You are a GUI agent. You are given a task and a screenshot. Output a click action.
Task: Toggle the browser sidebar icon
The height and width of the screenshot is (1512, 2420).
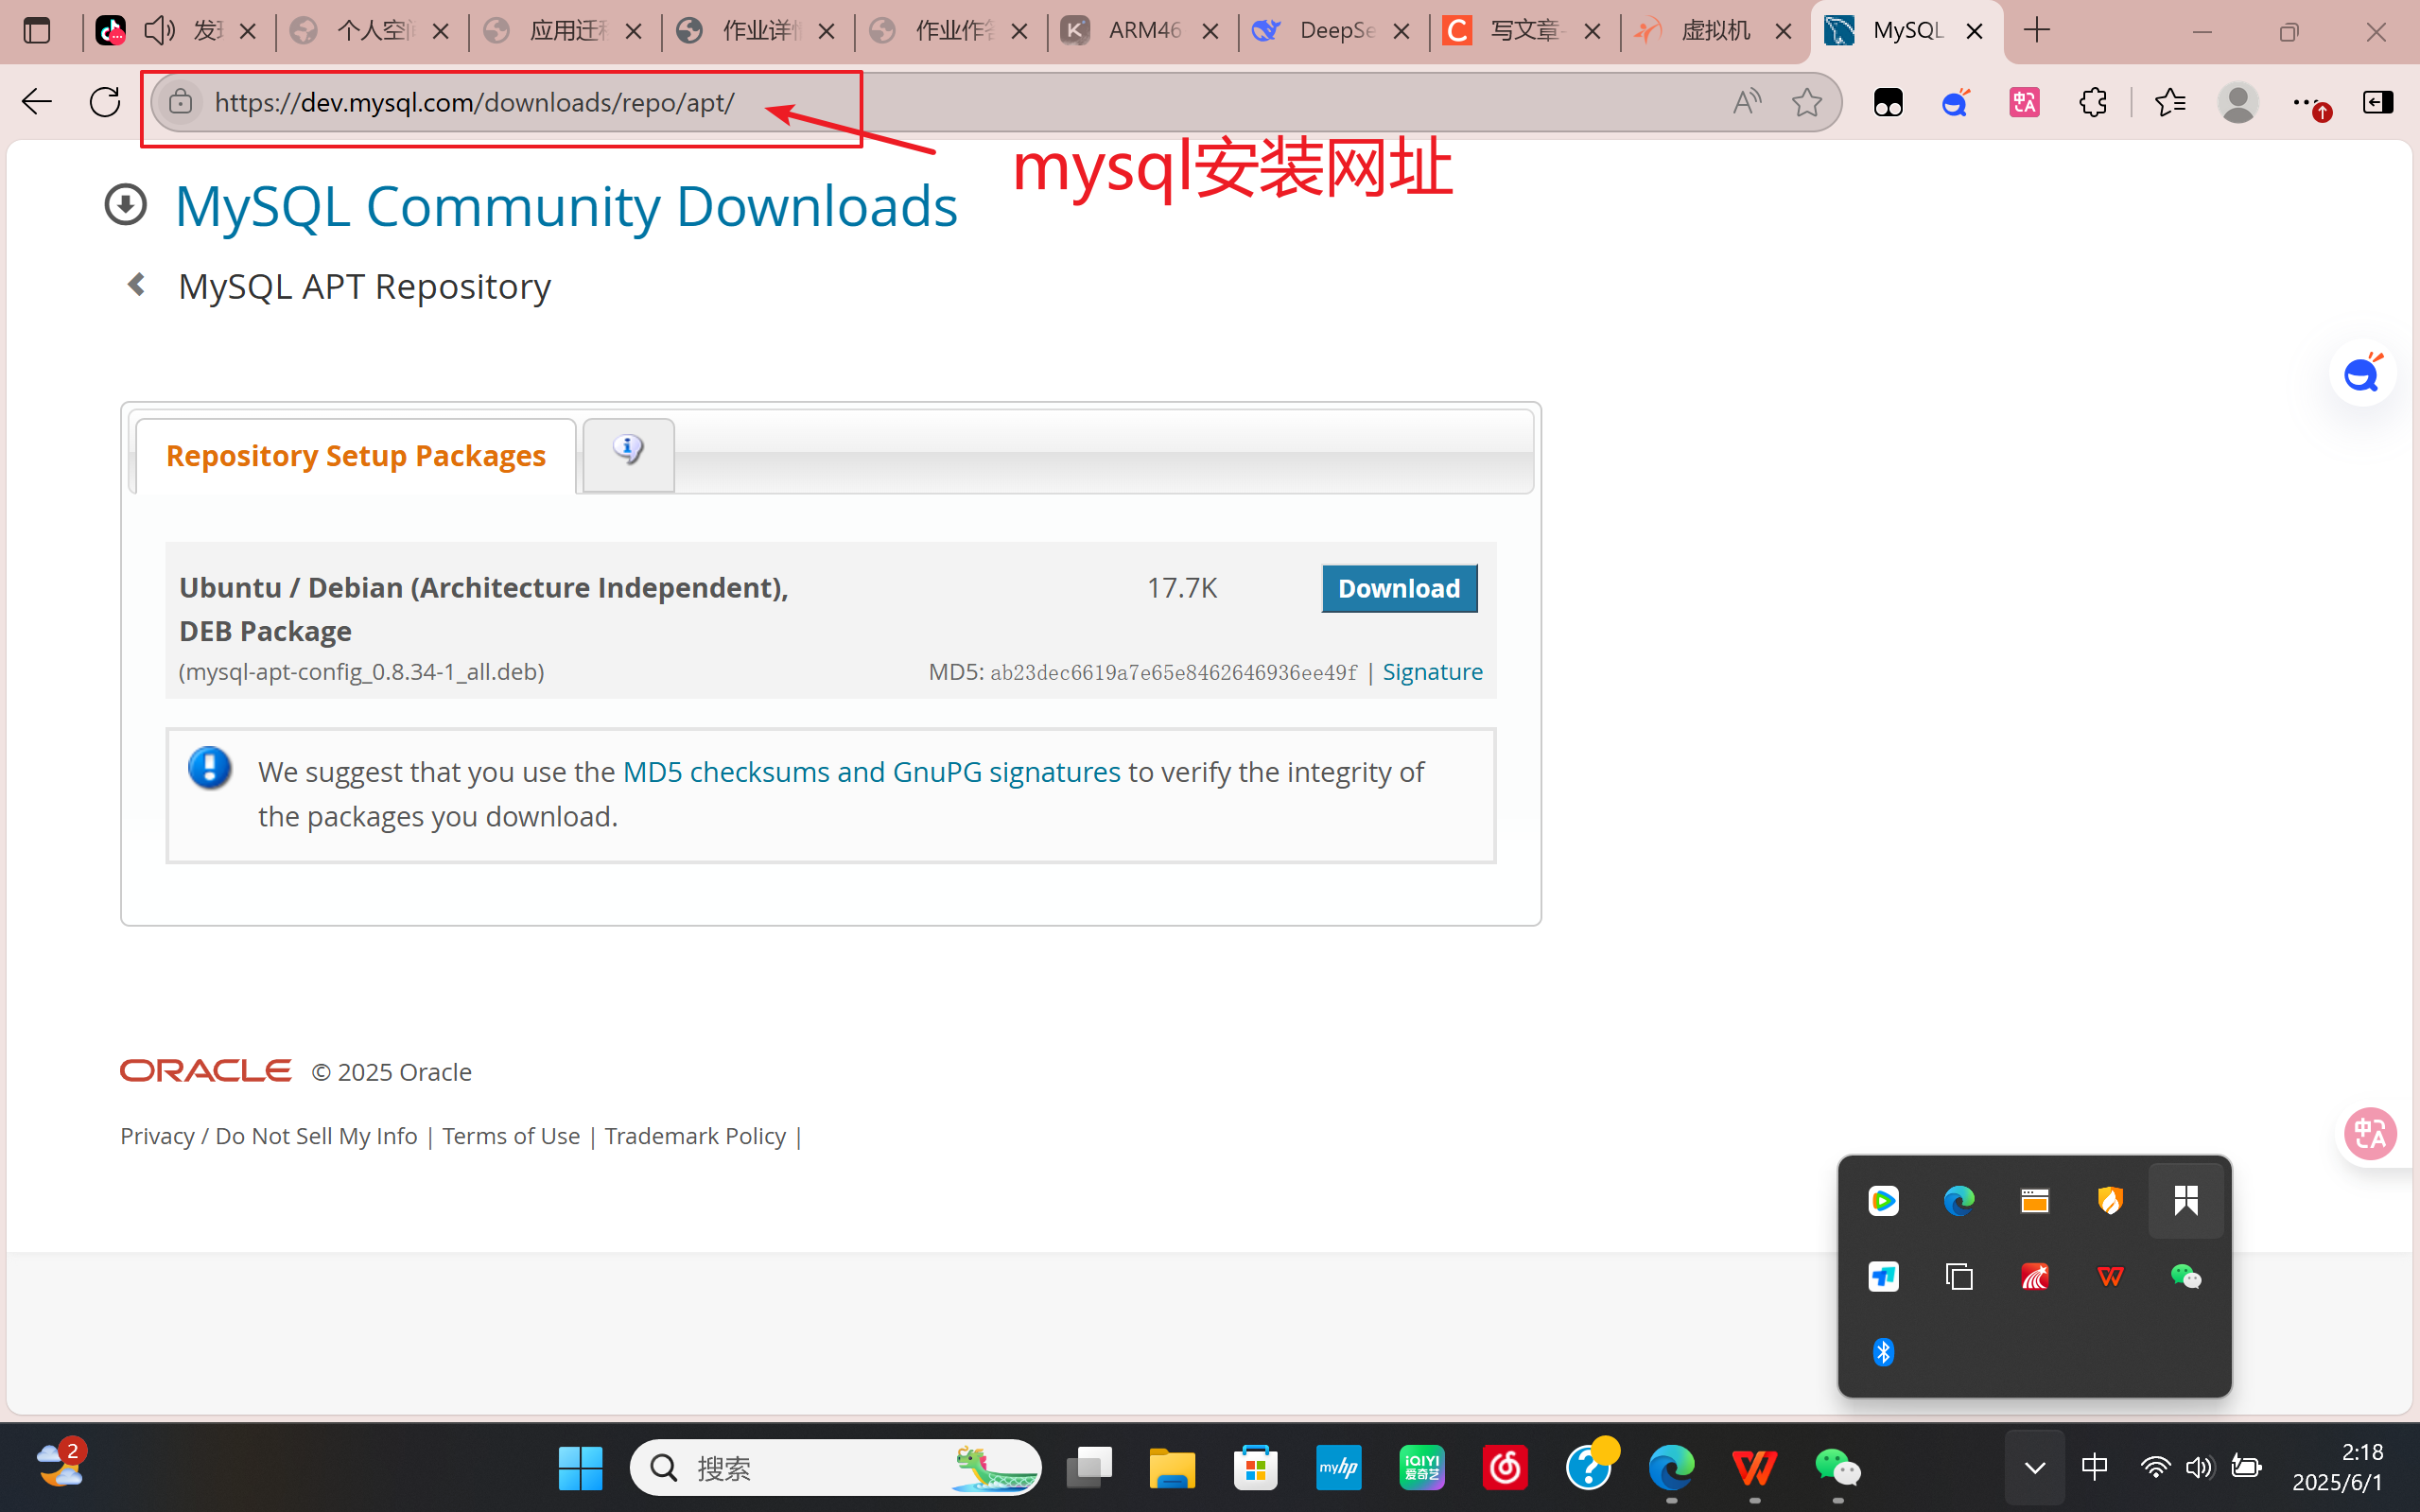point(2377,102)
